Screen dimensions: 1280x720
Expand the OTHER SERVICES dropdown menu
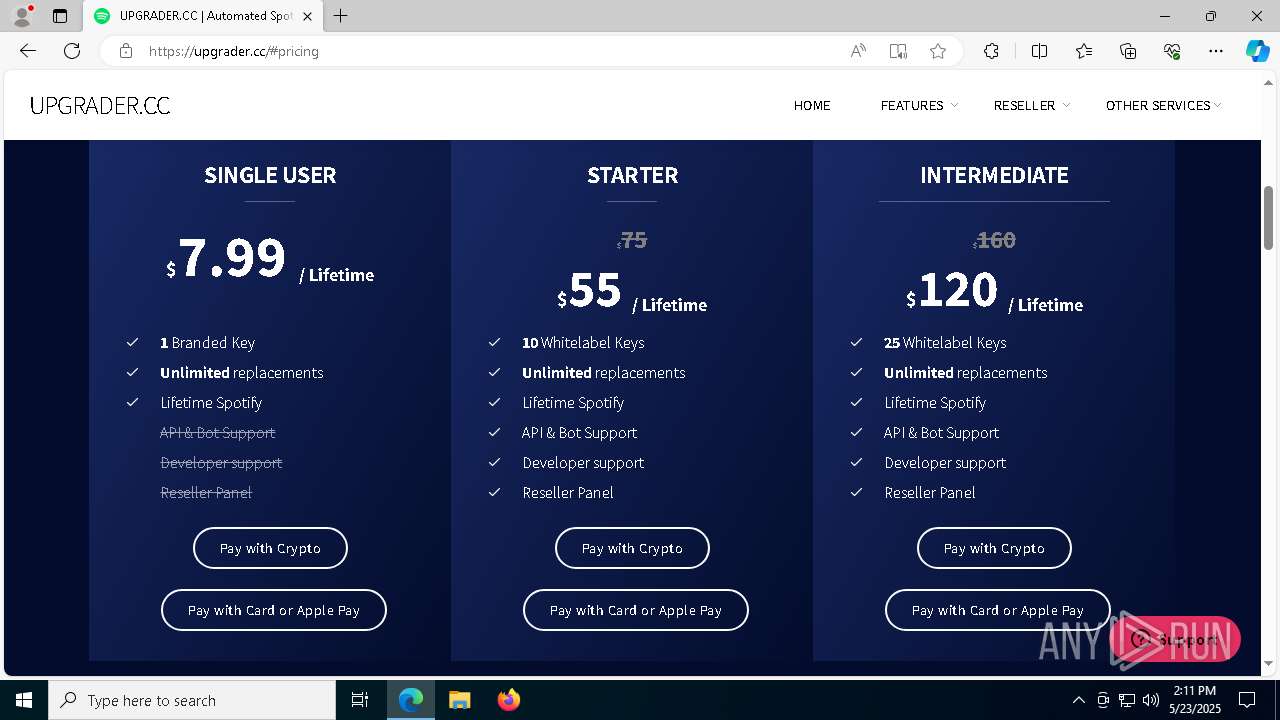click(x=1163, y=105)
